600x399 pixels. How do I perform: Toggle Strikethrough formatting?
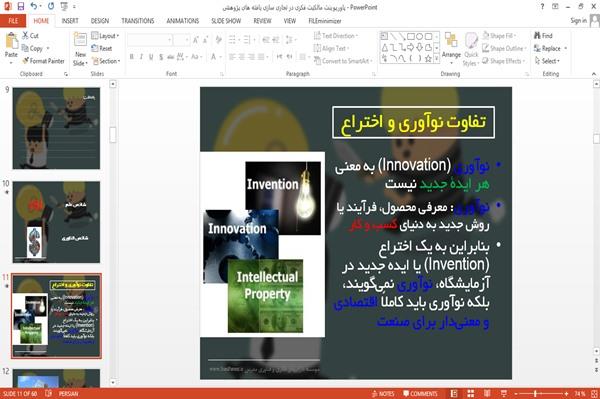pyautogui.click(x=171, y=57)
